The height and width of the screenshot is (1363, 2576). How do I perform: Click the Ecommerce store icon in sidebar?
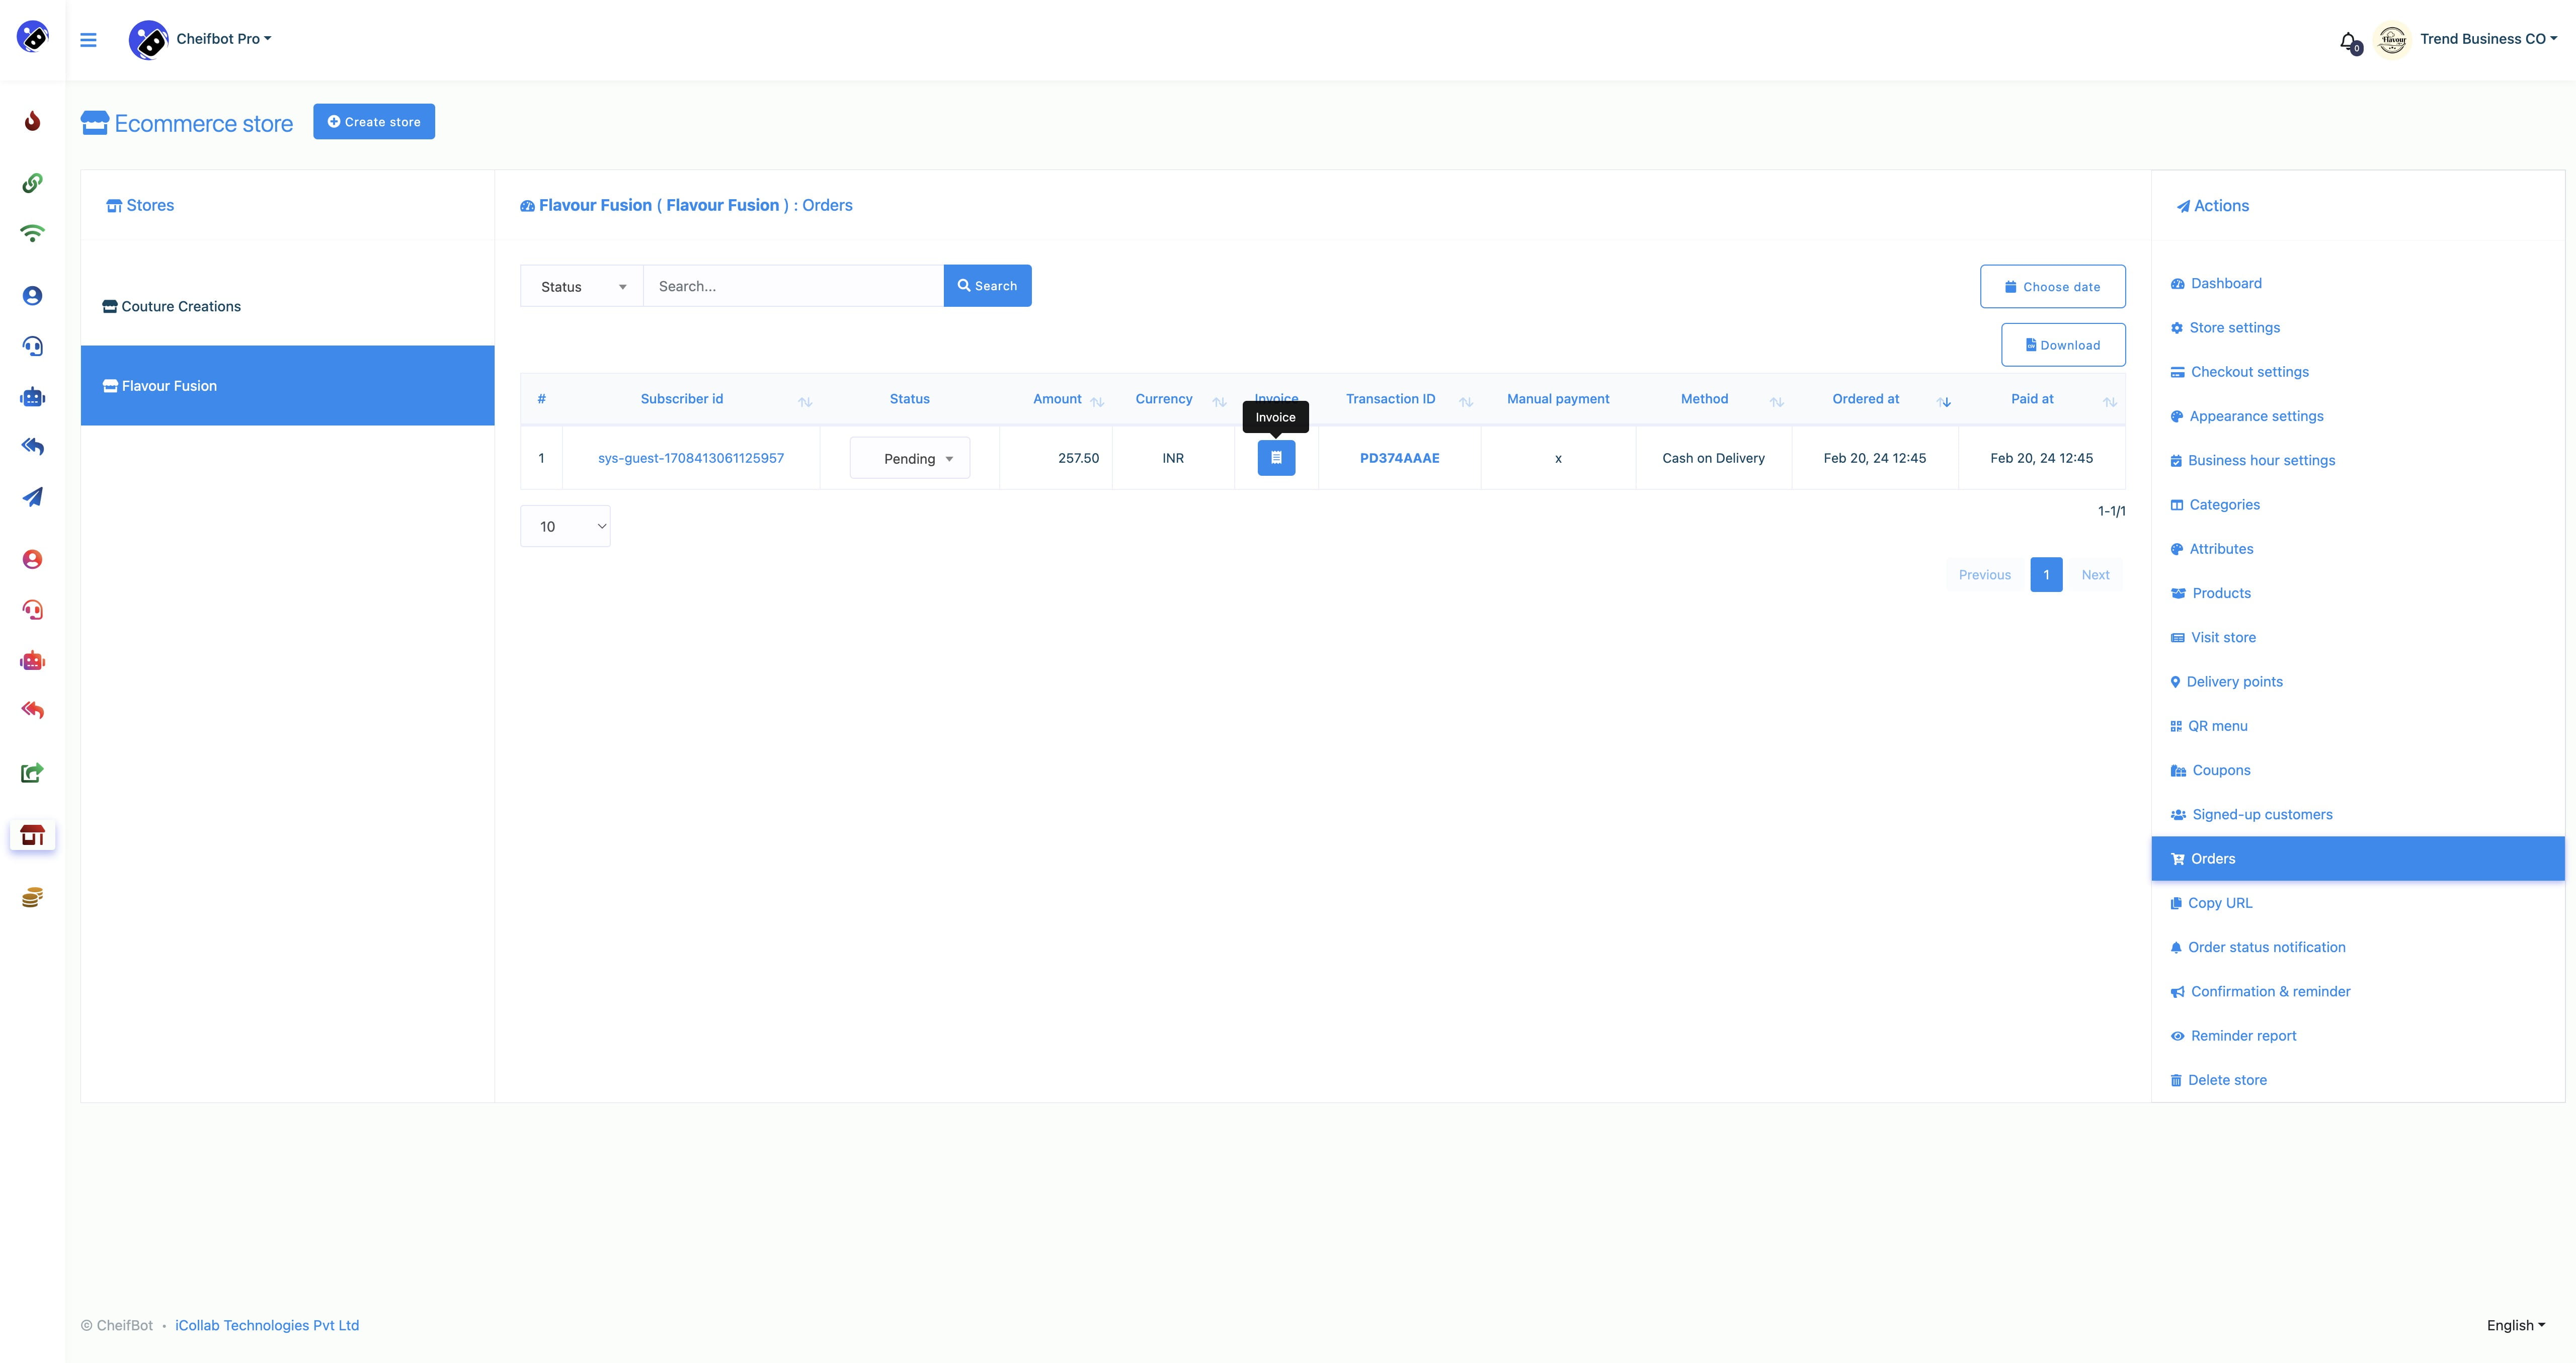[x=34, y=836]
